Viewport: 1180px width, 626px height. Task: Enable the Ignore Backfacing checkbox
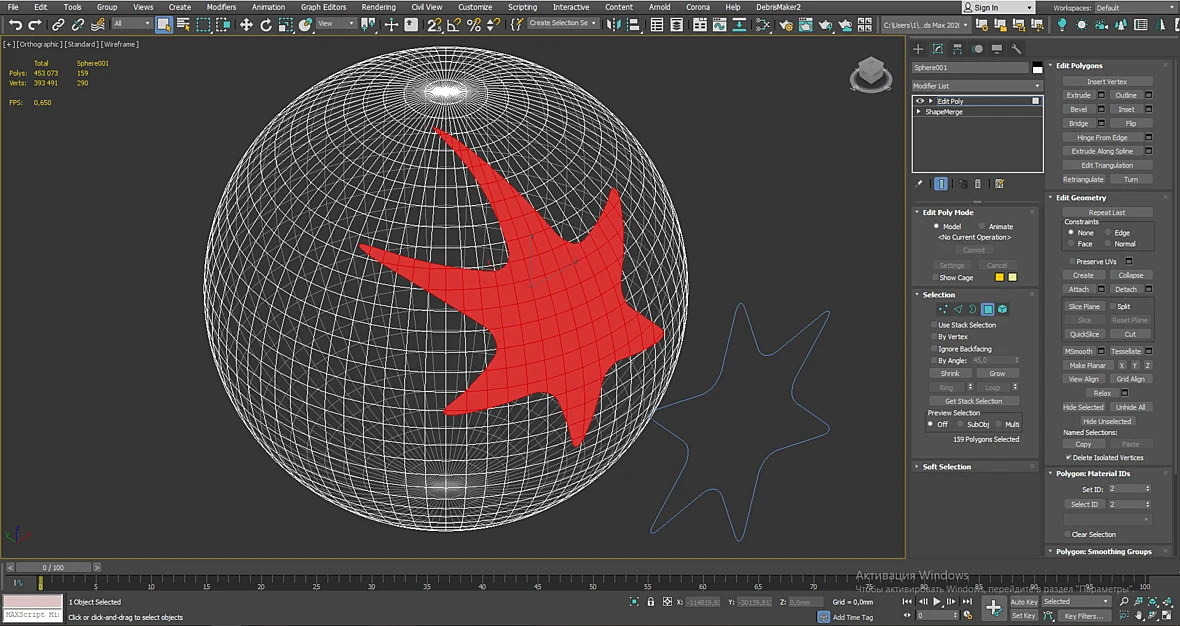[x=934, y=349]
